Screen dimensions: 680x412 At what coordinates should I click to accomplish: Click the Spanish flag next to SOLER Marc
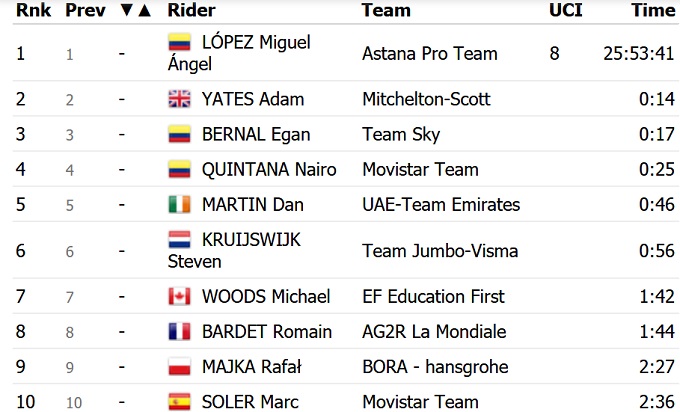[x=179, y=402]
